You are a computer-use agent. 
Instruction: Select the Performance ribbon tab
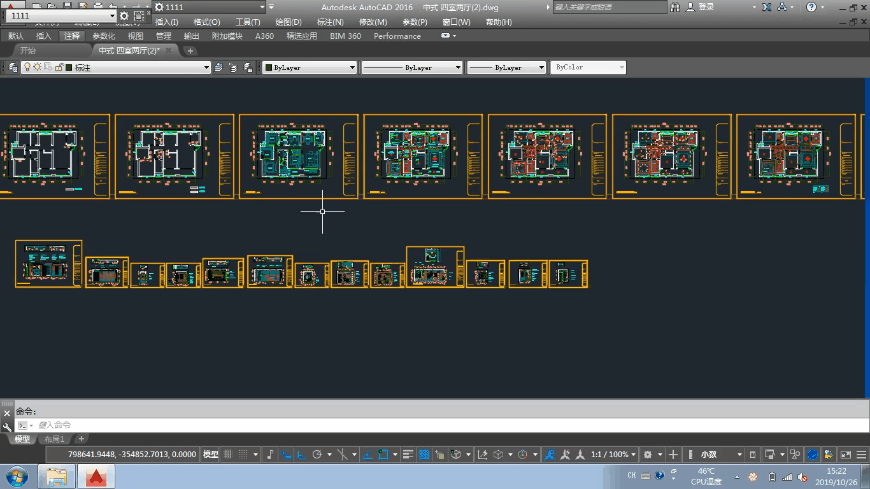397,36
